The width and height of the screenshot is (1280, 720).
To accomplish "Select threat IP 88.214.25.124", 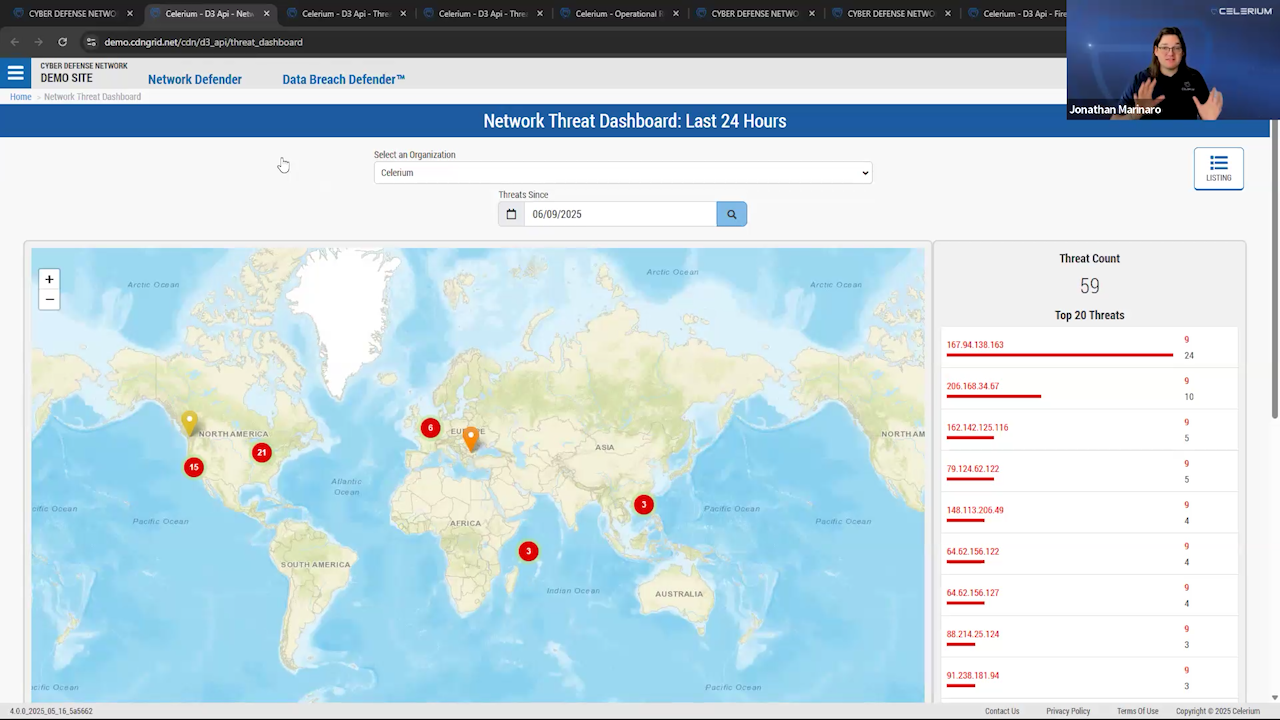I will pyautogui.click(x=973, y=634).
